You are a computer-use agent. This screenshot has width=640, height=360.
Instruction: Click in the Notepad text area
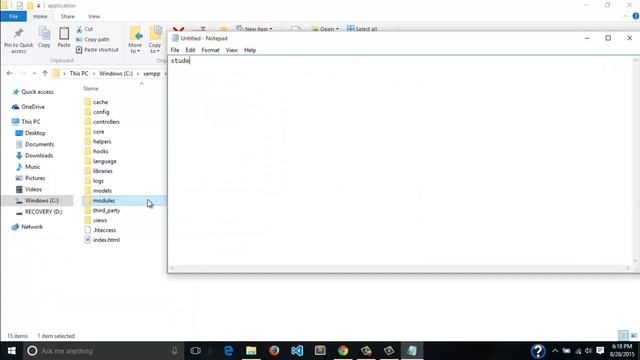point(400,161)
